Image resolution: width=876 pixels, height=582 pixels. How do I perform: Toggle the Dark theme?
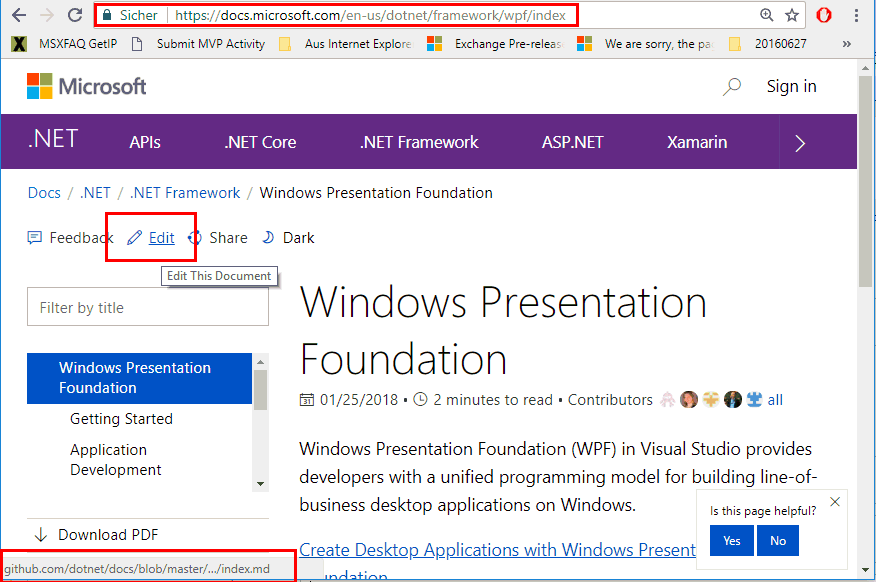click(288, 238)
